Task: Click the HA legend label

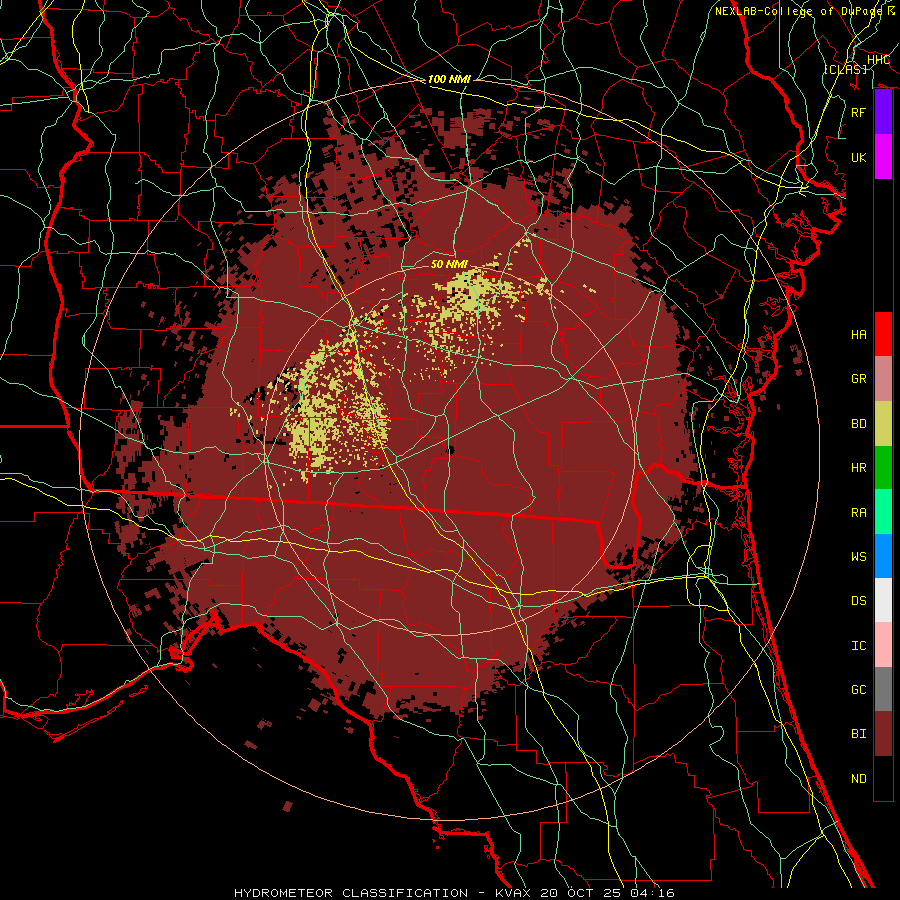Action: click(858, 335)
